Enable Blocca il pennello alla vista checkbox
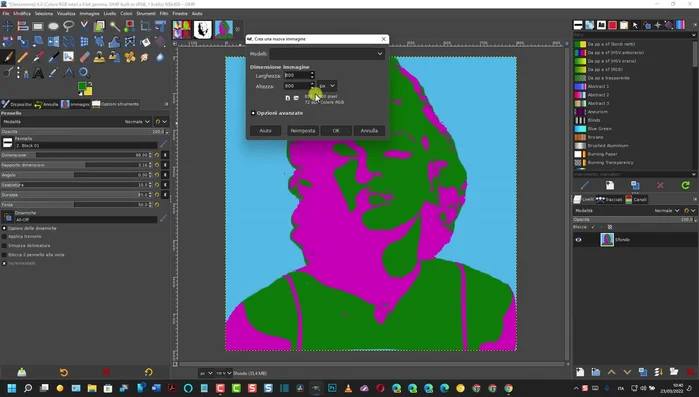 pyautogui.click(x=4, y=255)
